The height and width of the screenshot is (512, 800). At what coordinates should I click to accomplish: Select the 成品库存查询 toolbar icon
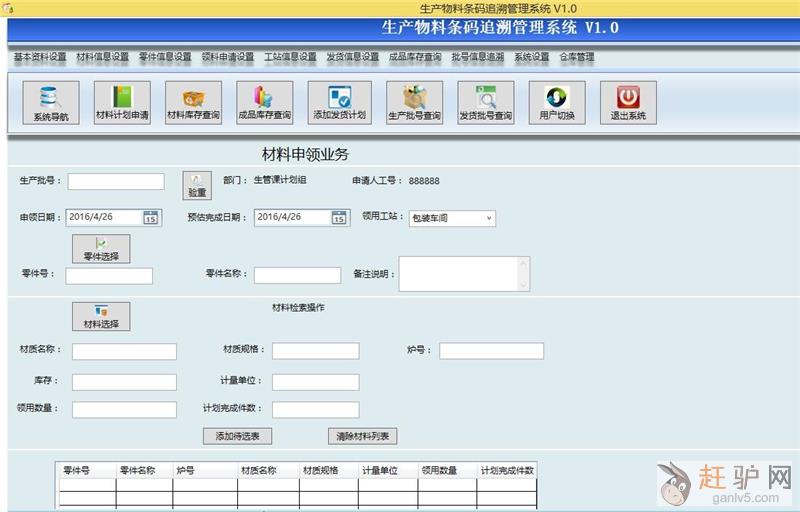click(x=265, y=103)
